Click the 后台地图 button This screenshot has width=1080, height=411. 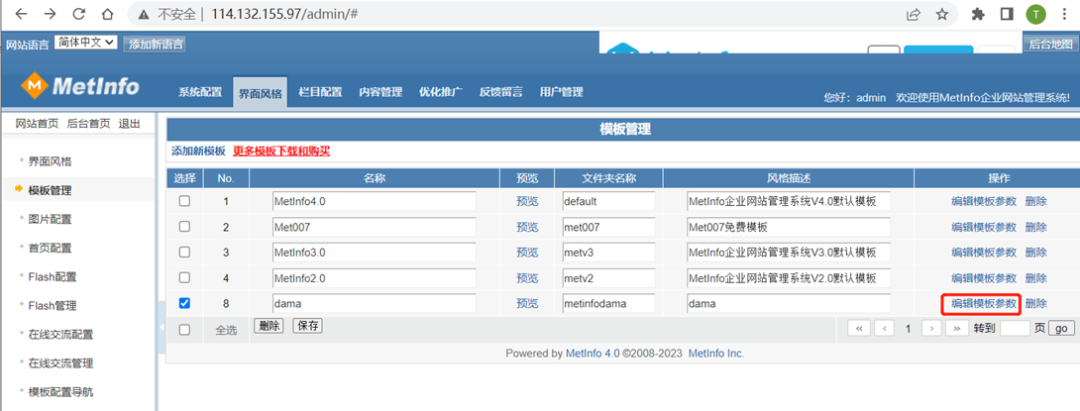point(1050,43)
